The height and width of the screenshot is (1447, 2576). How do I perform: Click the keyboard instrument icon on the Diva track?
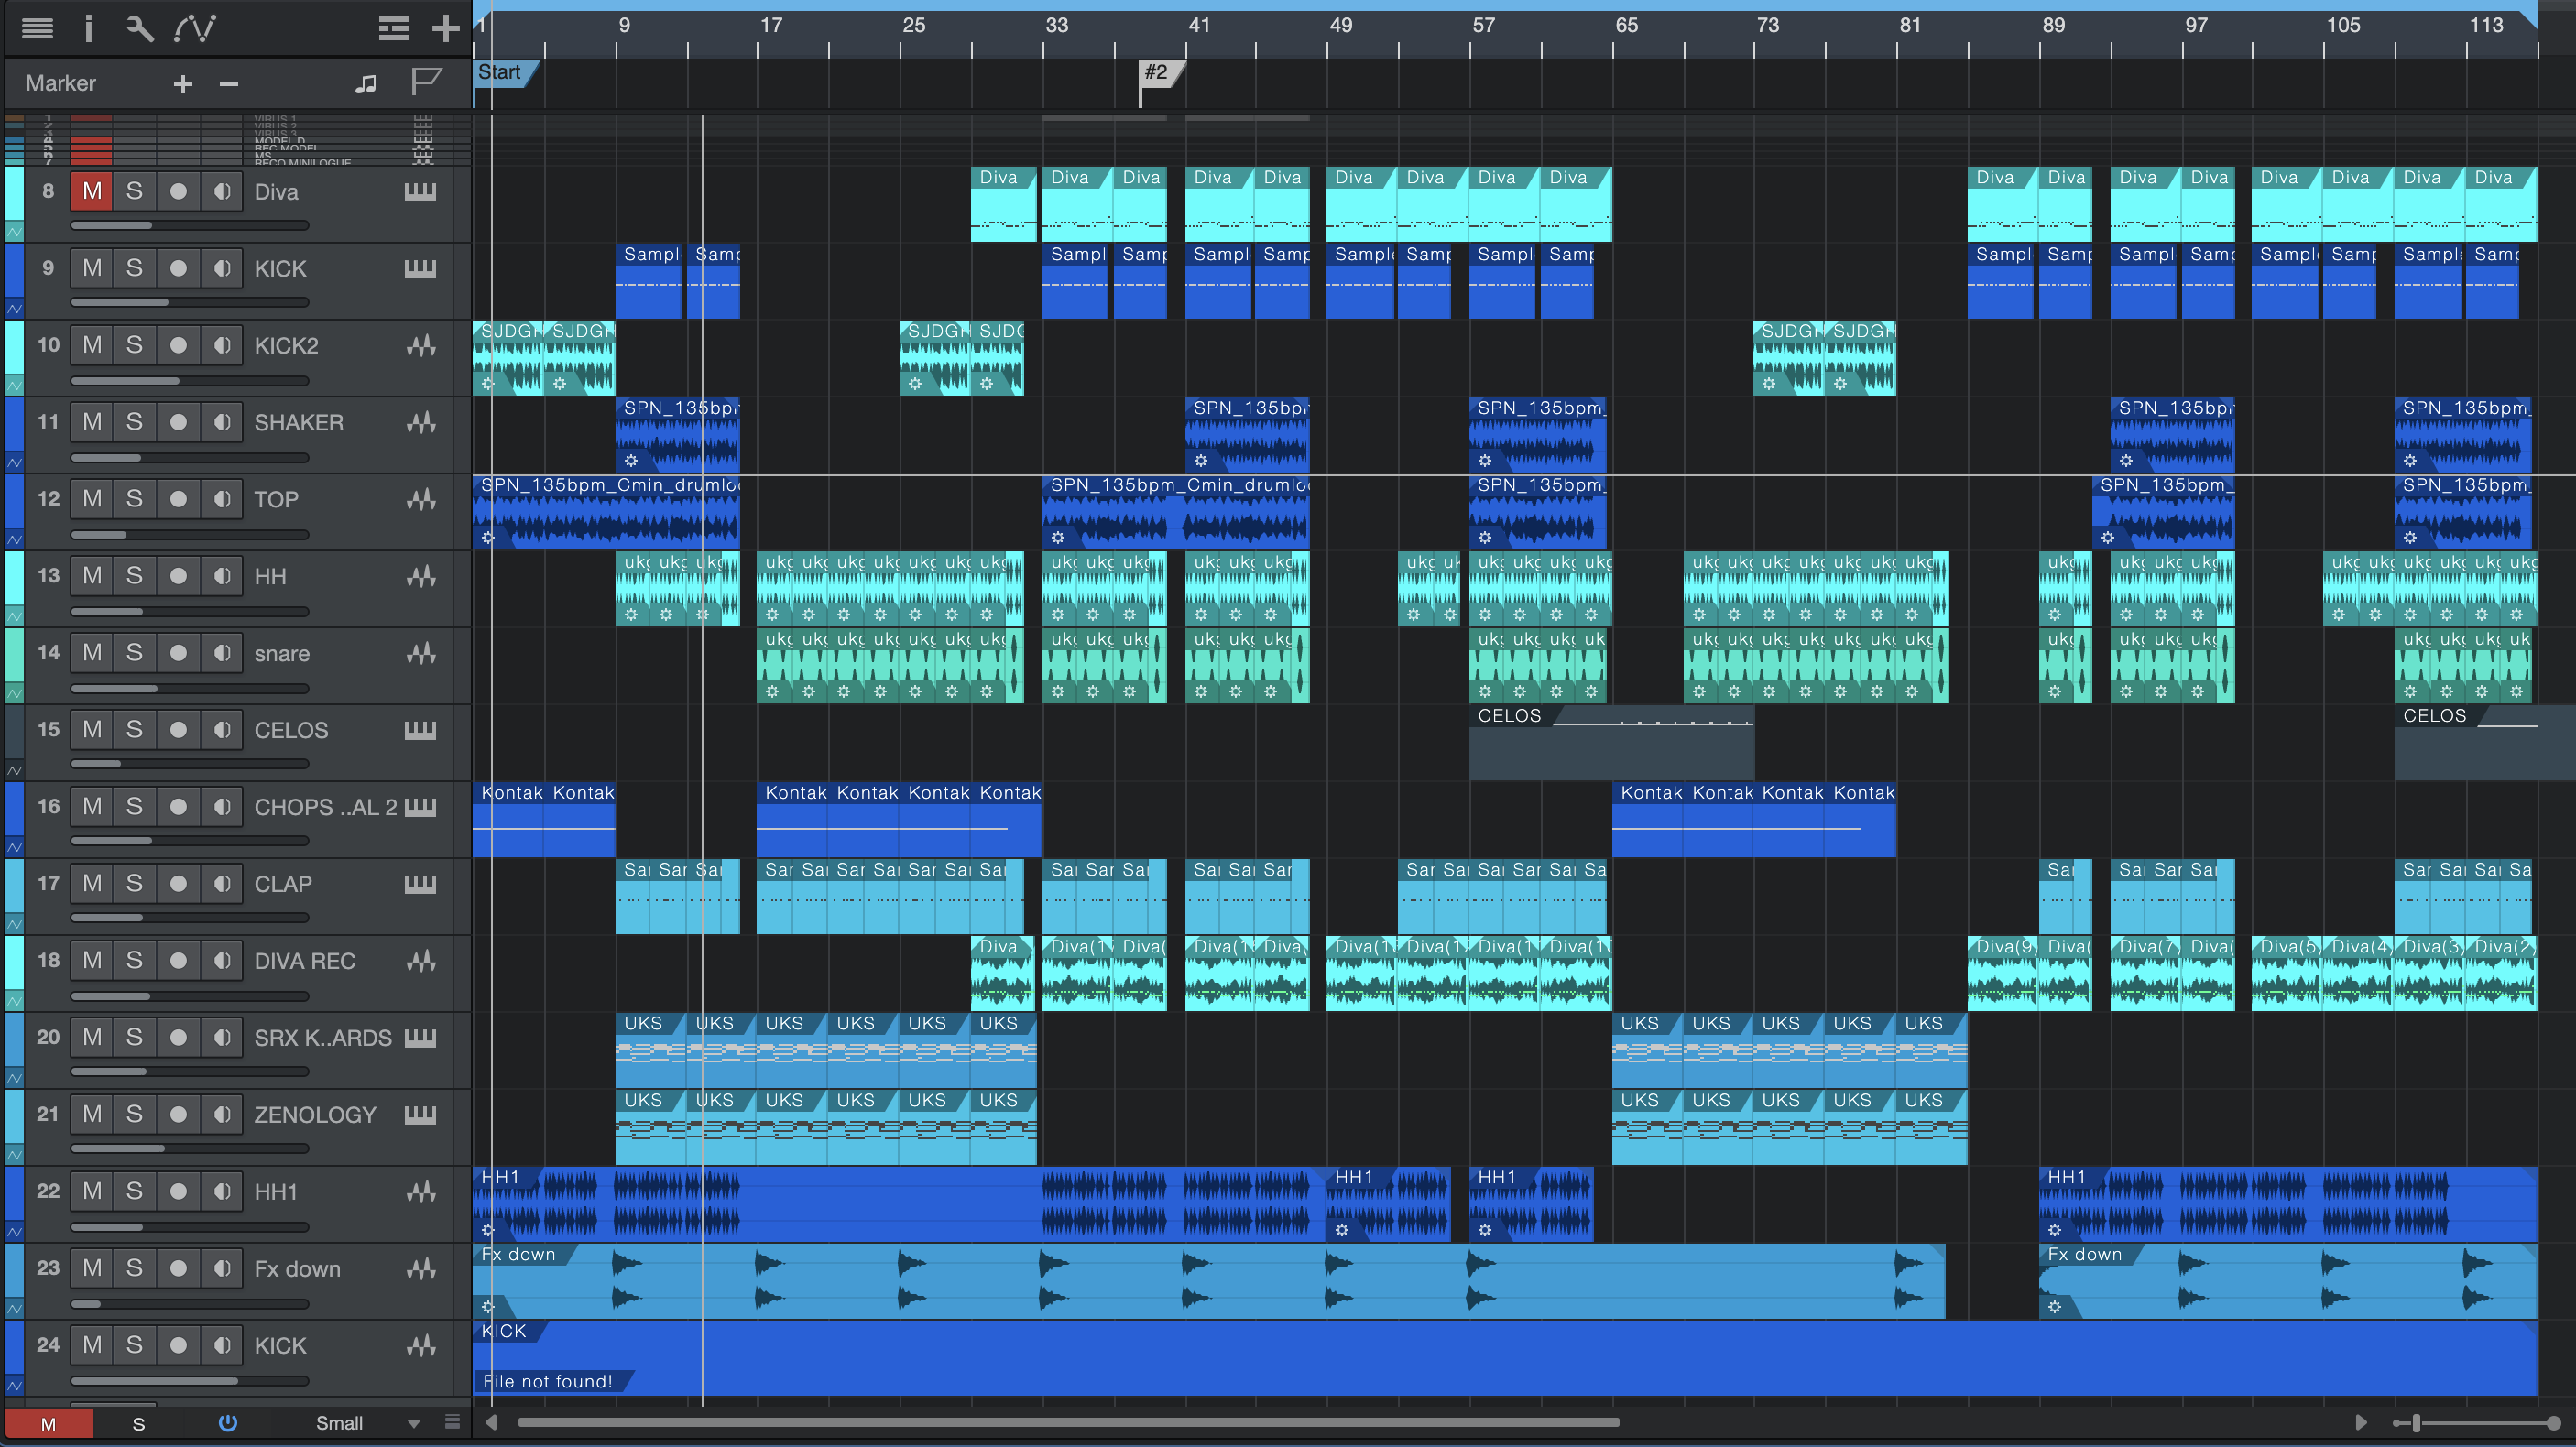pos(420,192)
